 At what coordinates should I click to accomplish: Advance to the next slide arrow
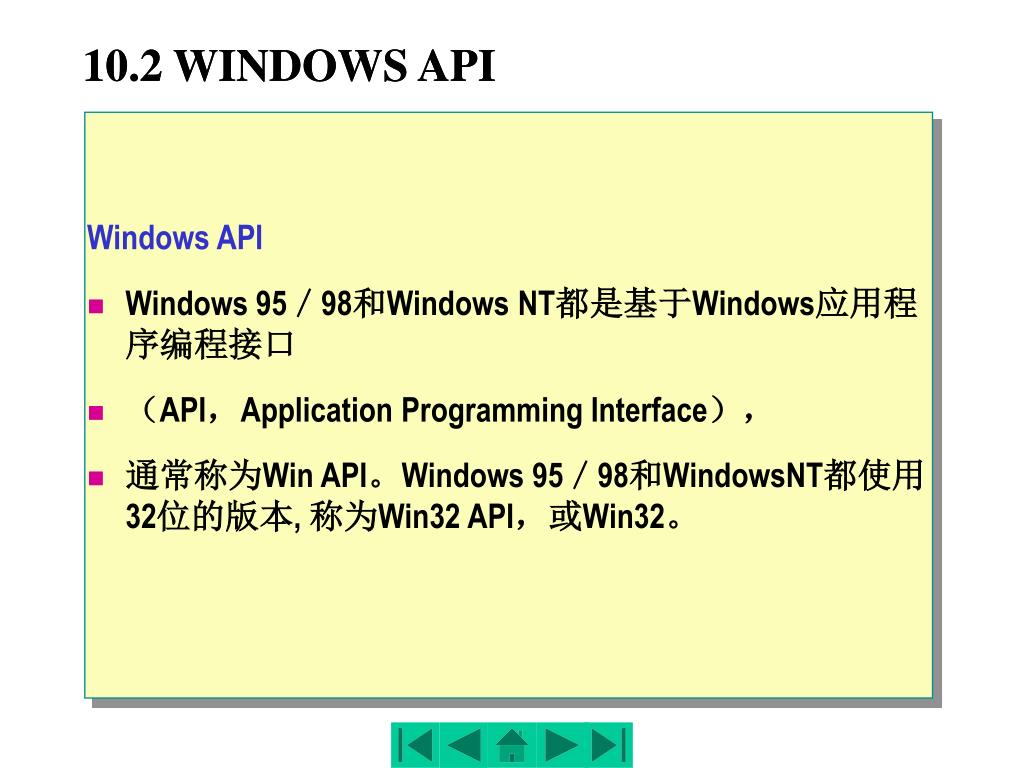(560, 744)
